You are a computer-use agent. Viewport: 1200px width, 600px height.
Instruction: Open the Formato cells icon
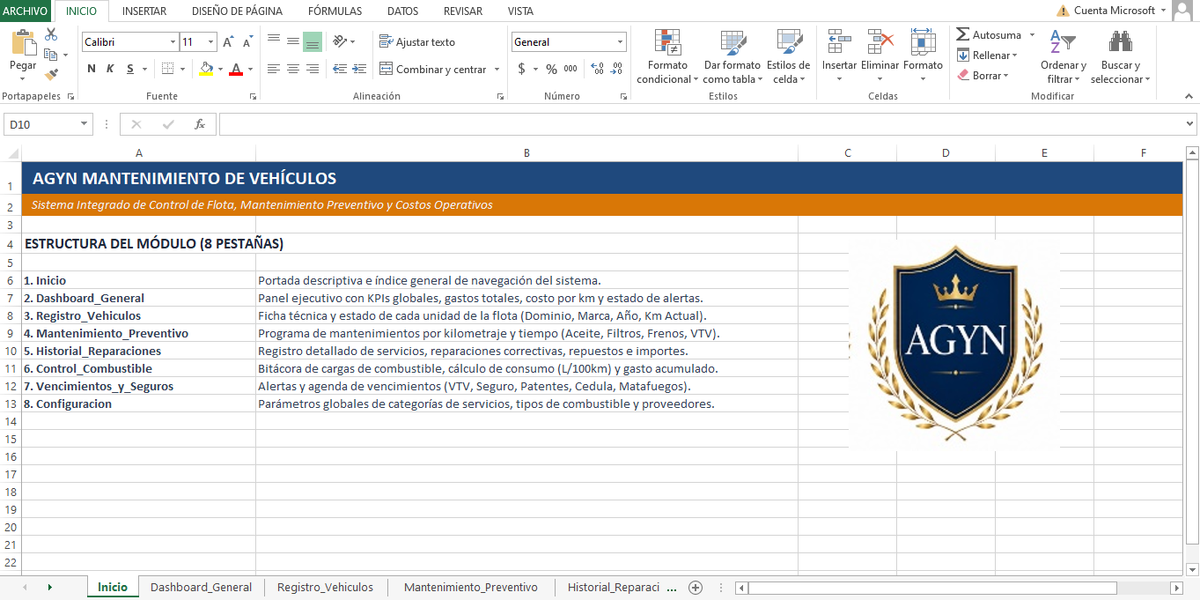(922, 42)
